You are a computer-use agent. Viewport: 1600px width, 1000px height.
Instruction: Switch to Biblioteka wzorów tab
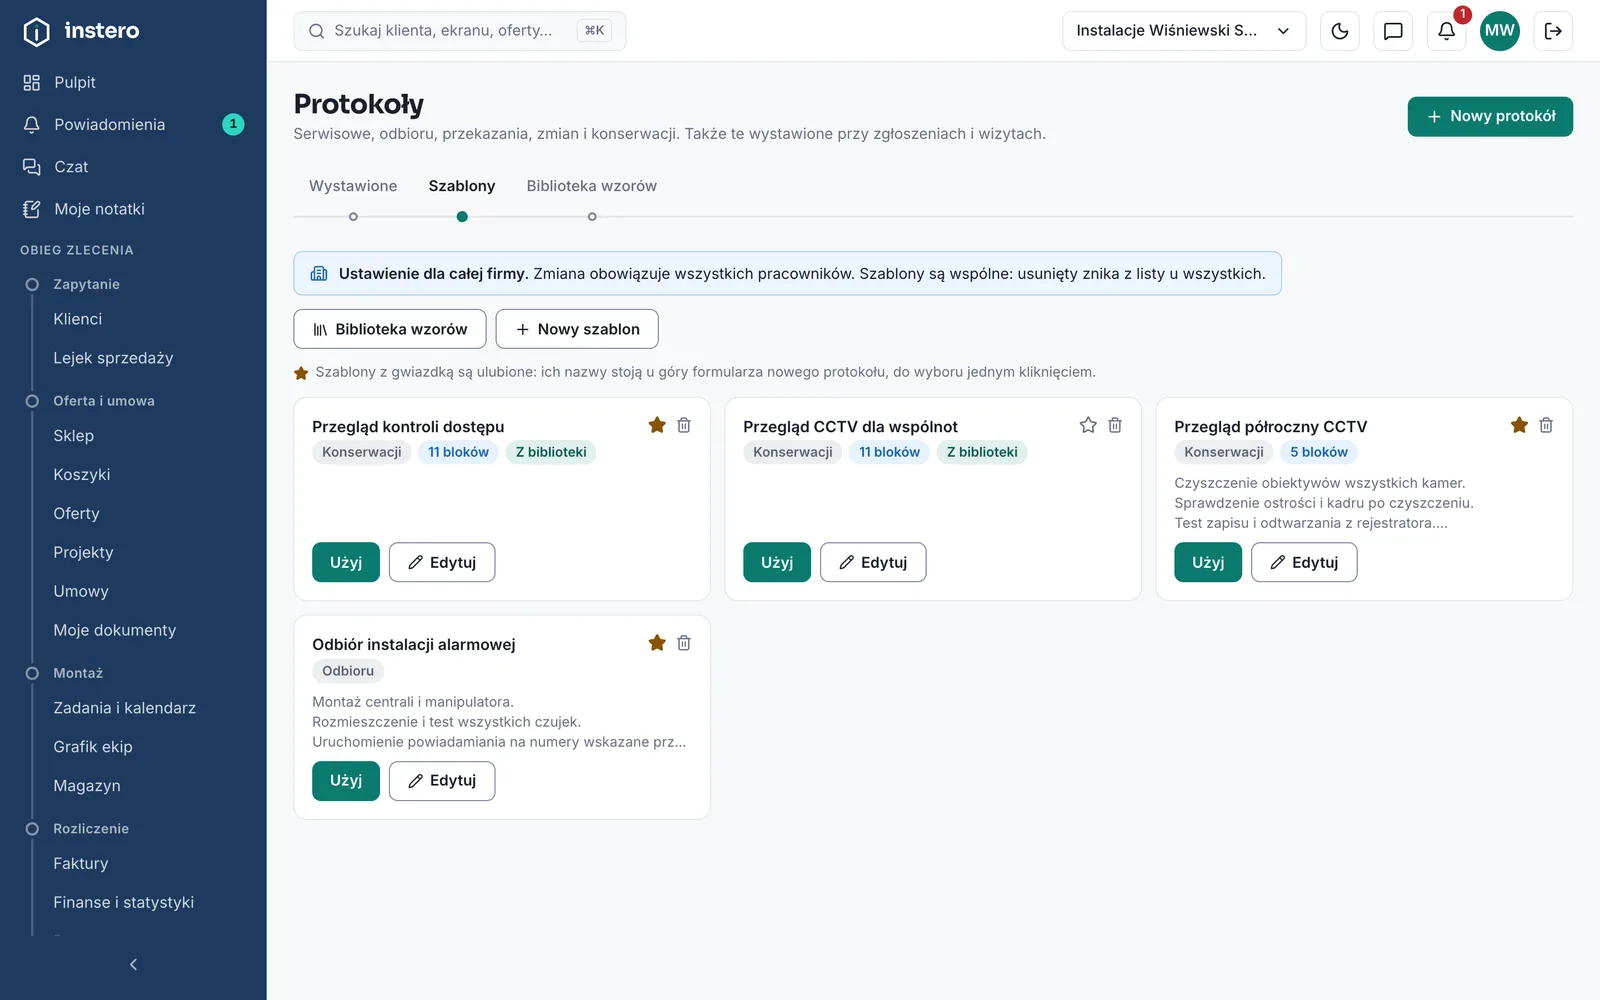(x=592, y=186)
